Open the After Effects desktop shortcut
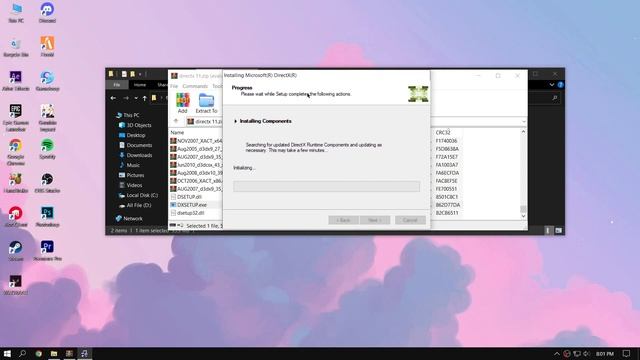The height and width of the screenshot is (360, 640). click(x=16, y=80)
